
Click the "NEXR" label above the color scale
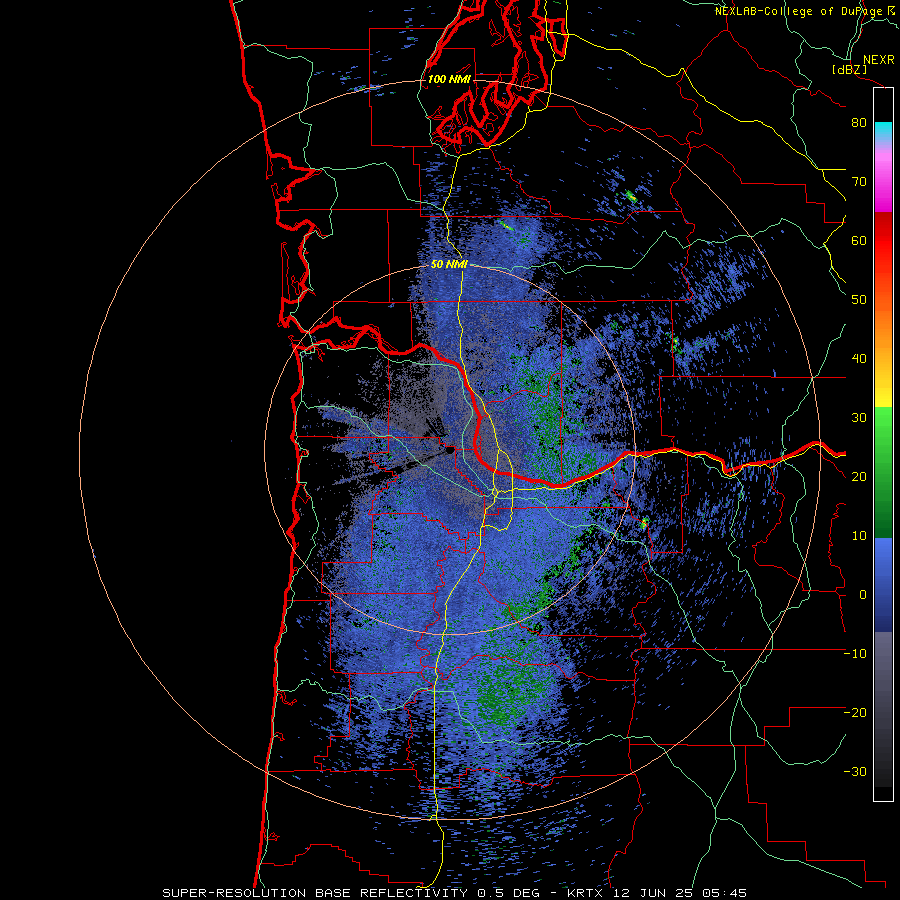click(878, 60)
